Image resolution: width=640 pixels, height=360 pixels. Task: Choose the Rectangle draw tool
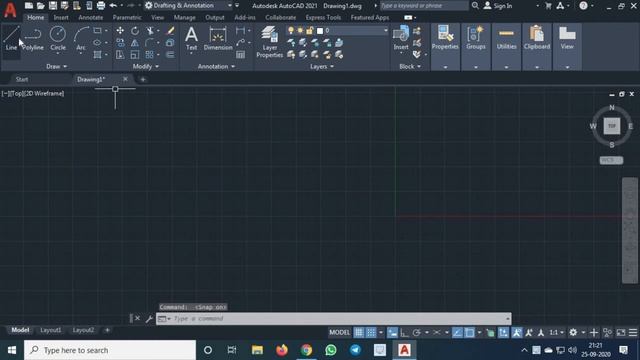coord(98,31)
